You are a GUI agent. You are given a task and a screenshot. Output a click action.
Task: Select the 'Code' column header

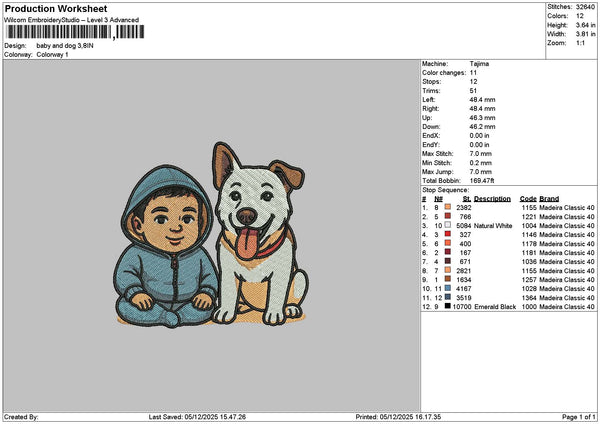tap(528, 199)
